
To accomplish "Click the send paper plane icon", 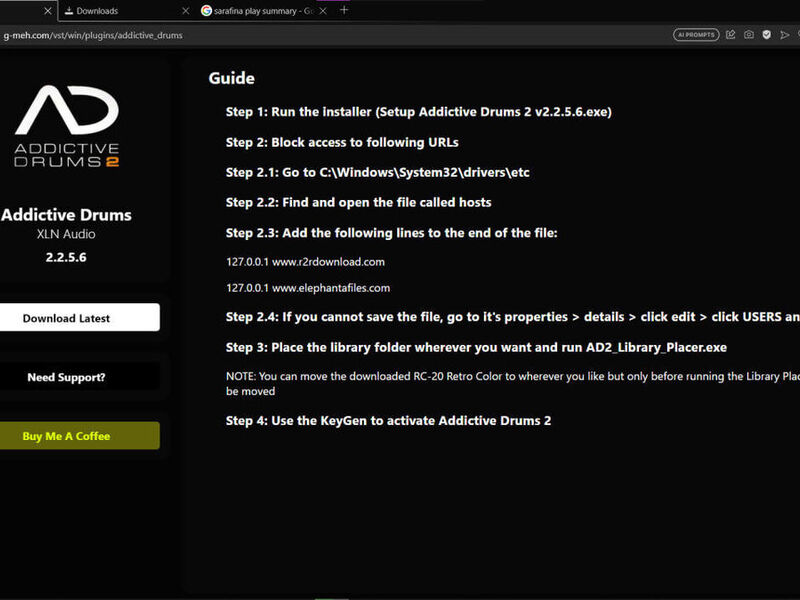I will tap(785, 34).
